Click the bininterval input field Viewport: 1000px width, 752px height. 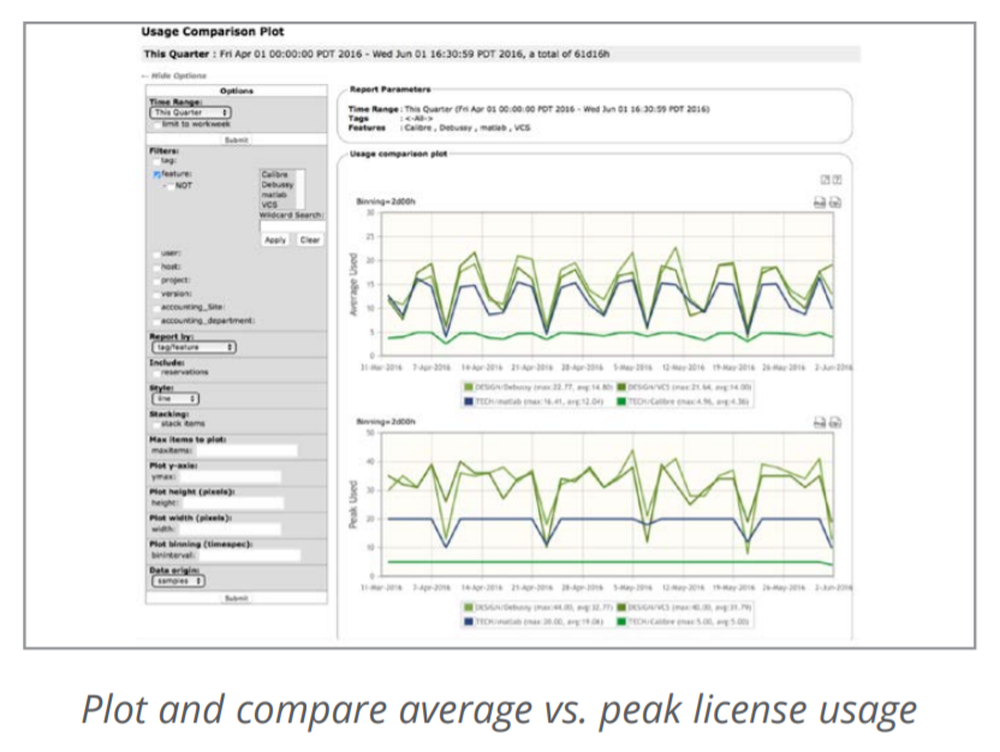(x=249, y=556)
